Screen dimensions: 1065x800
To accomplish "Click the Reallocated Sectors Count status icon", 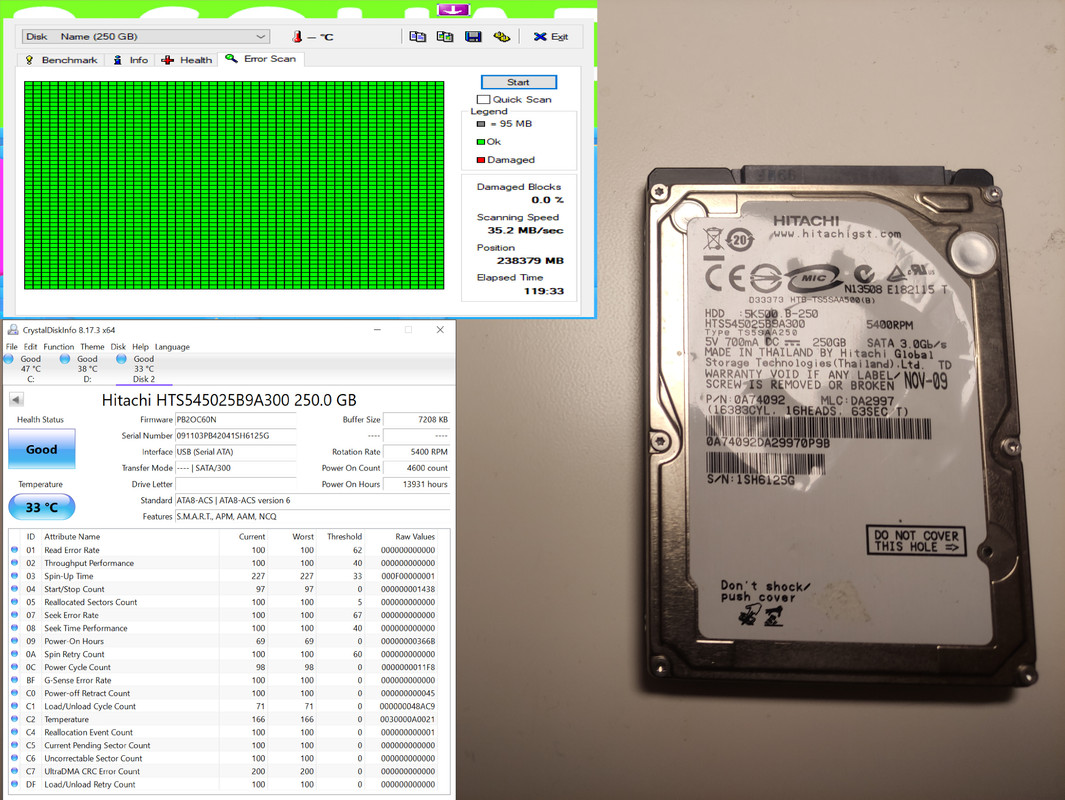I will pyautogui.click(x=15, y=602).
